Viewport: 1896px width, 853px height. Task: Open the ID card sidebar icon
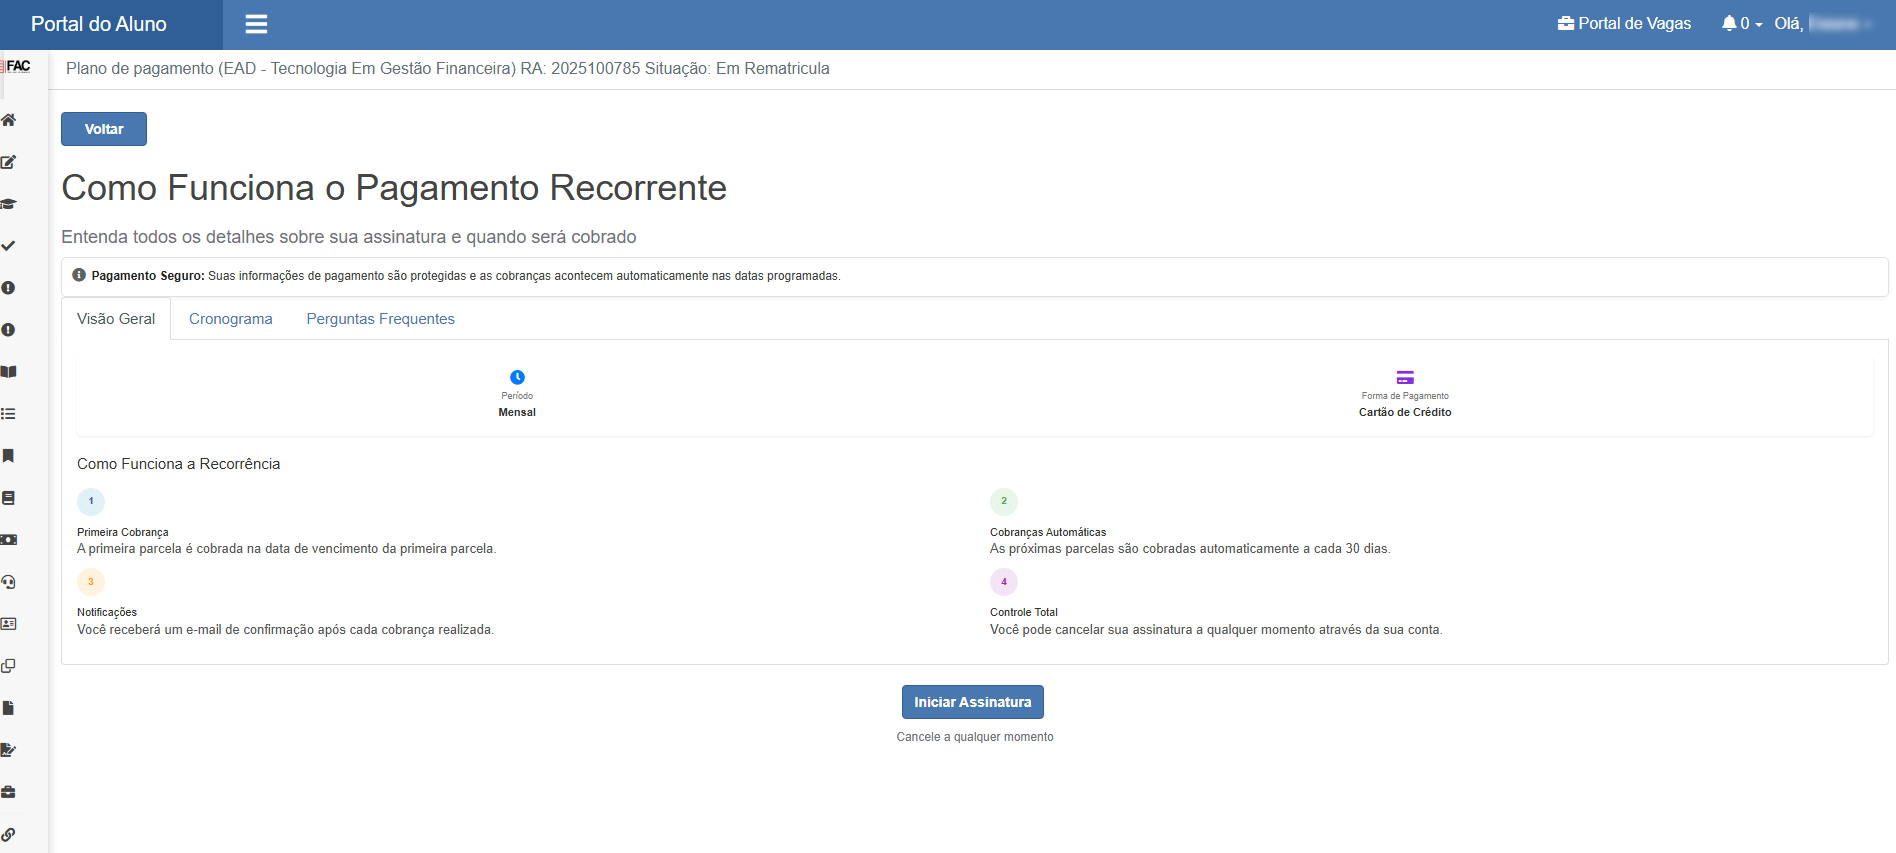(x=9, y=624)
